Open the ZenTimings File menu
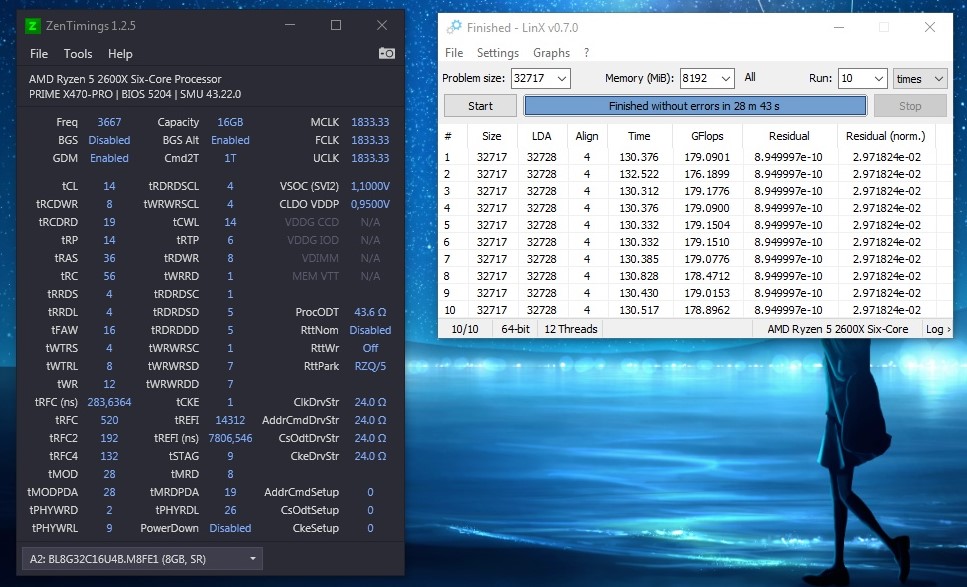Image resolution: width=967 pixels, height=587 pixels. pos(39,54)
